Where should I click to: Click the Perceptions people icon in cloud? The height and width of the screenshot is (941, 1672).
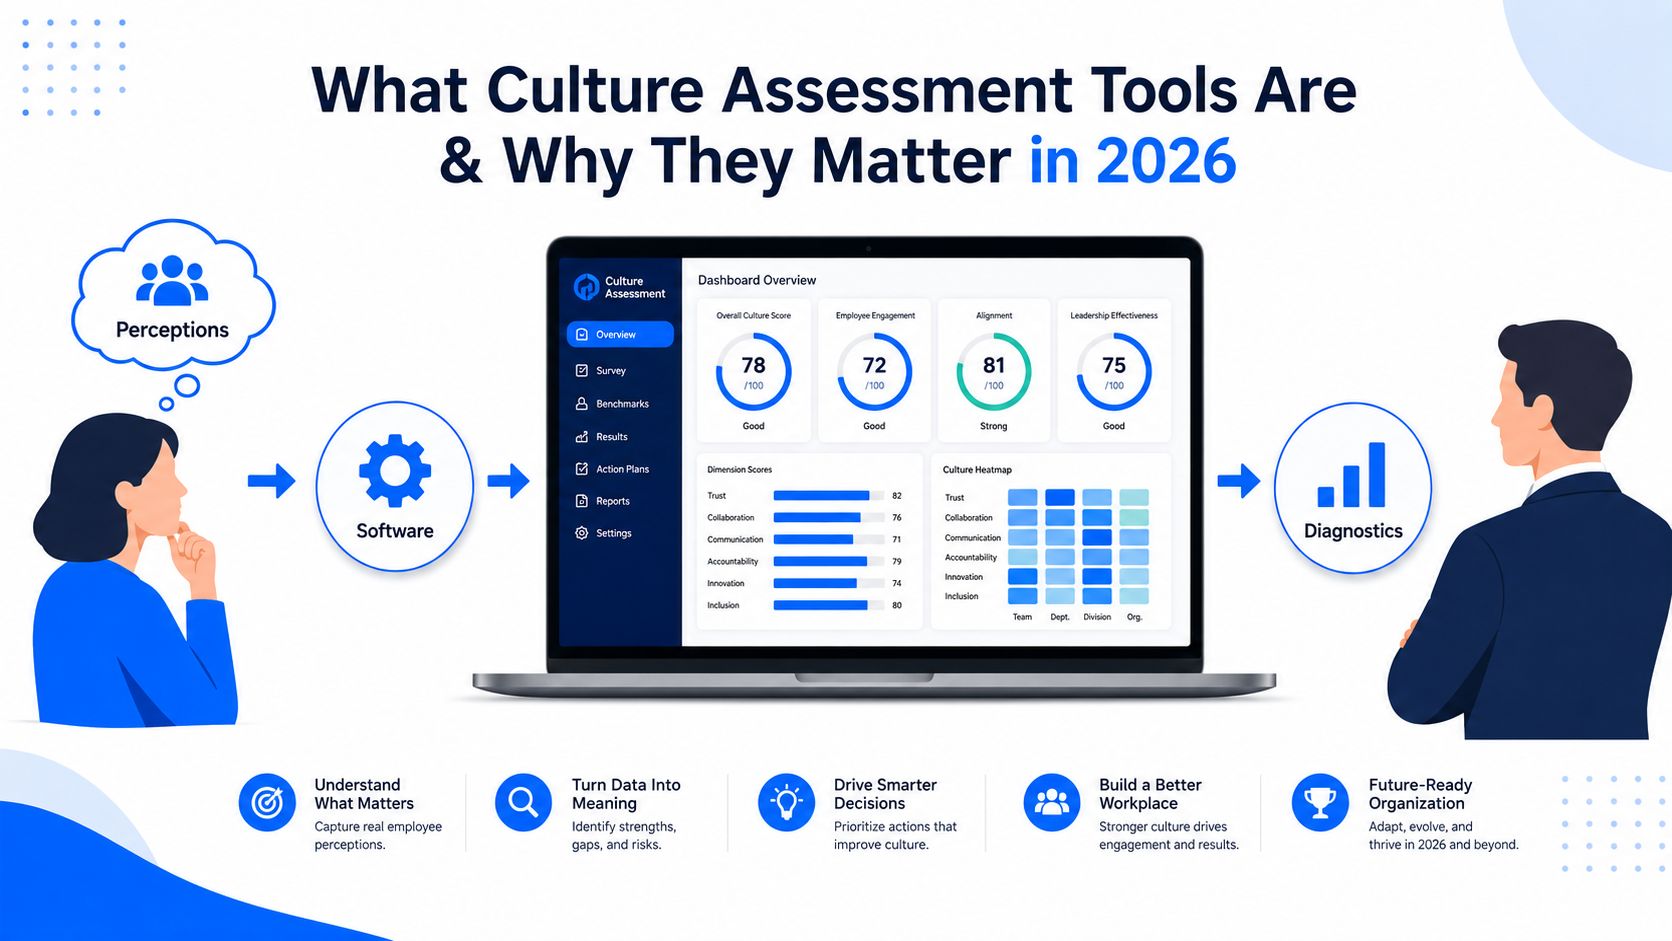(x=172, y=281)
